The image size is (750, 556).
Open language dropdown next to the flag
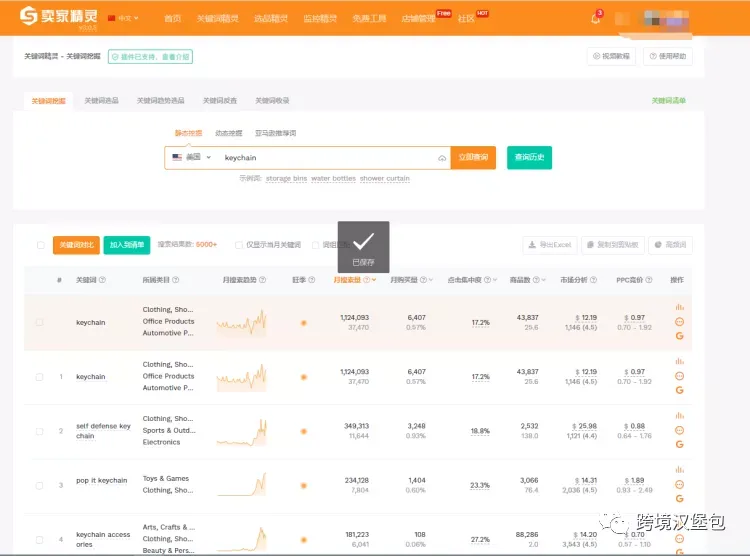click(123, 18)
